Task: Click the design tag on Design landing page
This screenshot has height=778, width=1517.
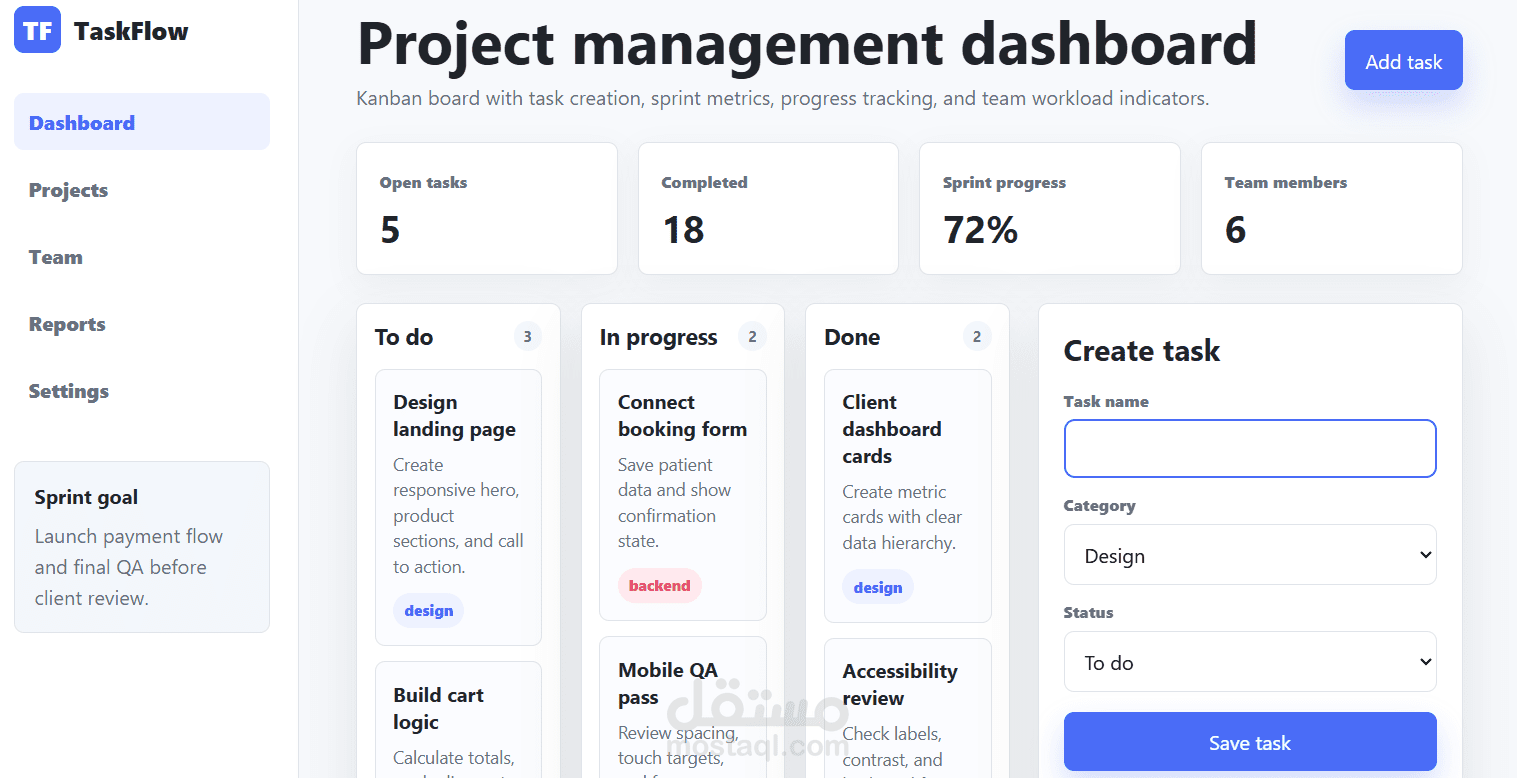Action: [x=429, y=610]
